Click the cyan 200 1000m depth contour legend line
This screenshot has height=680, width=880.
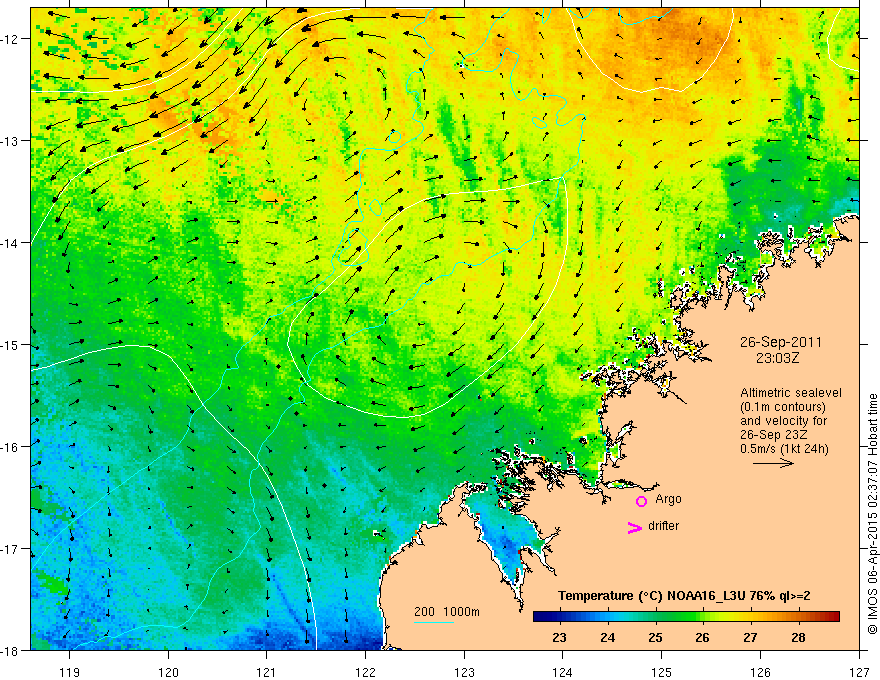point(434,622)
